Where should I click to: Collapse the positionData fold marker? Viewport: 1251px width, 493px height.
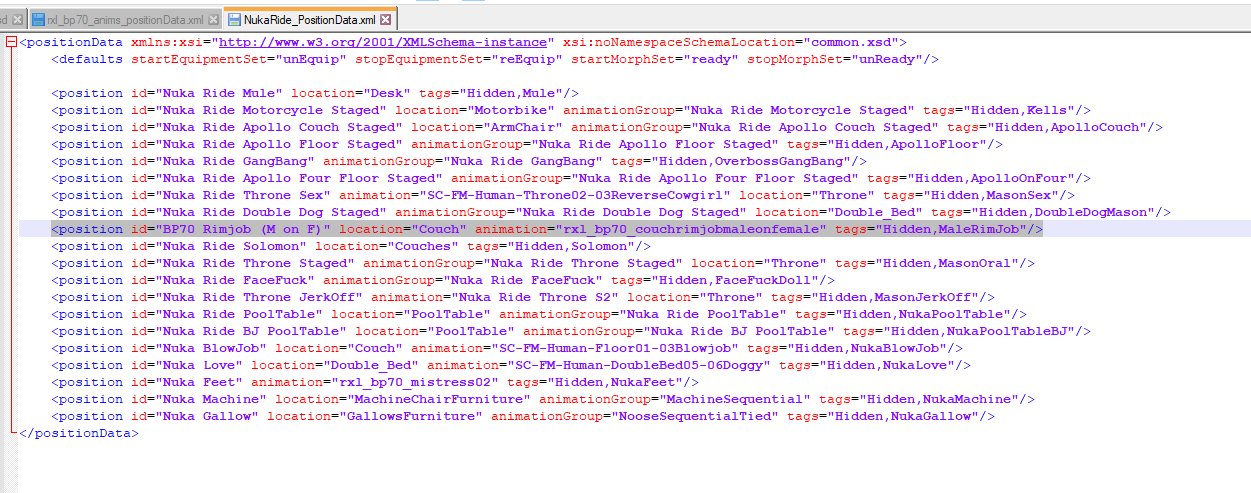click(11, 43)
